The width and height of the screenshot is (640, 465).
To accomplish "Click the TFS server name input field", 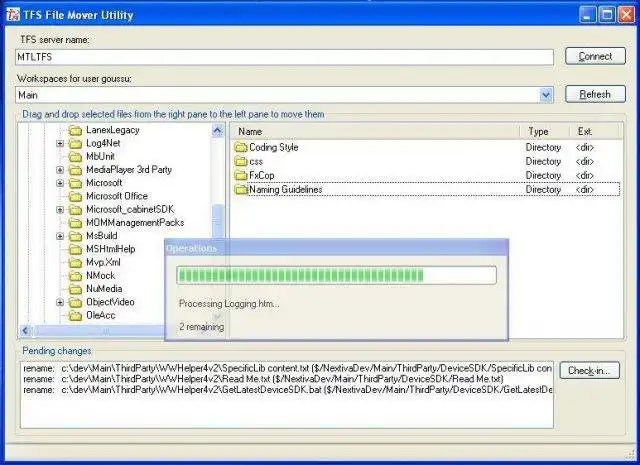I will point(284,57).
